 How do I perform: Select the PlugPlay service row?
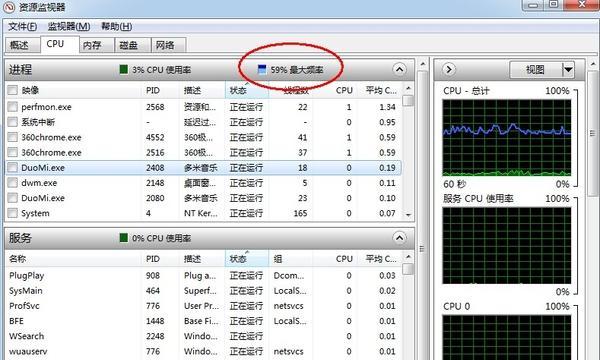pos(203,275)
